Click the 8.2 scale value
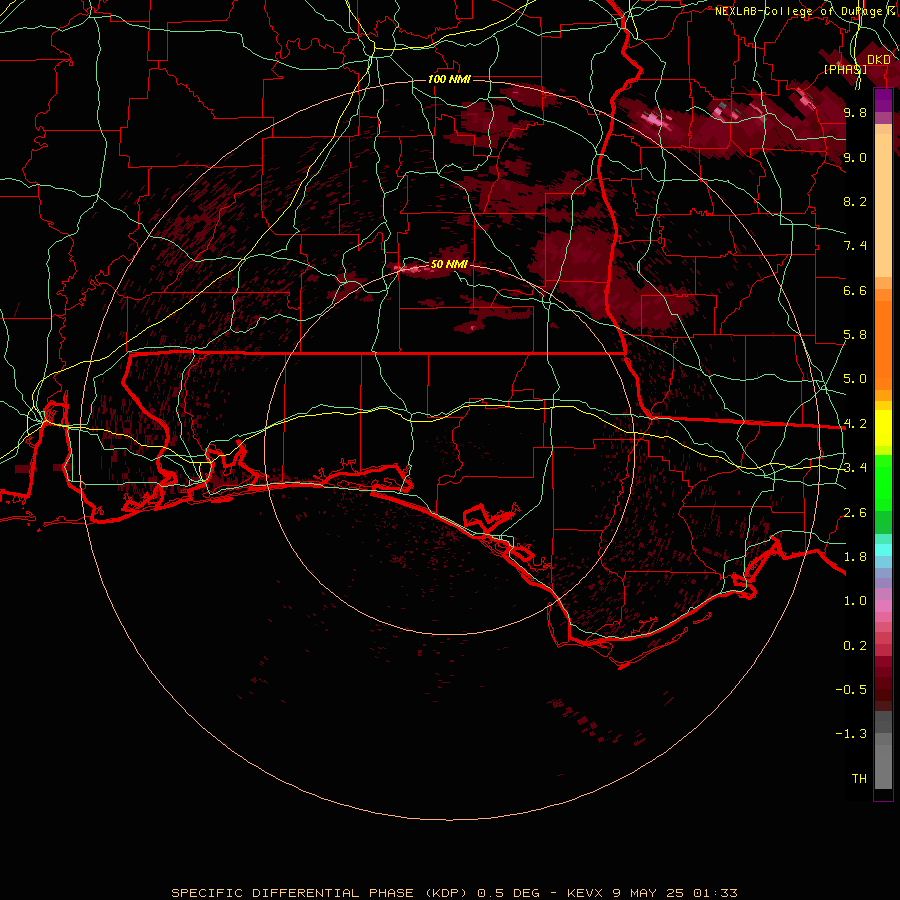The height and width of the screenshot is (900, 900). [855, 201]
